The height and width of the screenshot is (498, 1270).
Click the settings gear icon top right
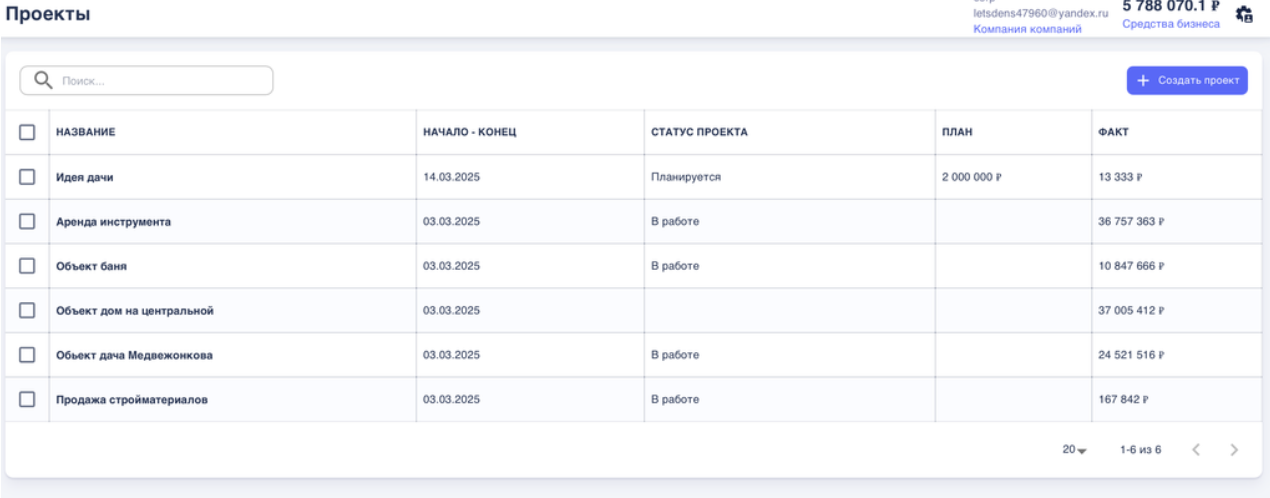[x=1244, y=15]
